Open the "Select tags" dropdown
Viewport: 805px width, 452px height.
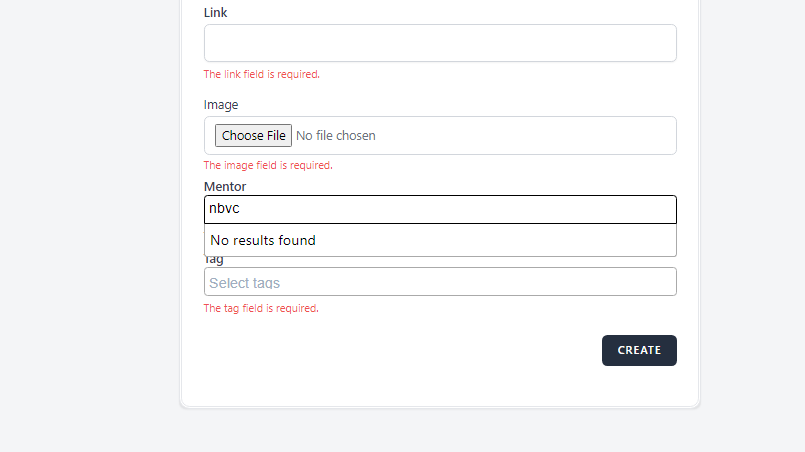tap(440, 282)
